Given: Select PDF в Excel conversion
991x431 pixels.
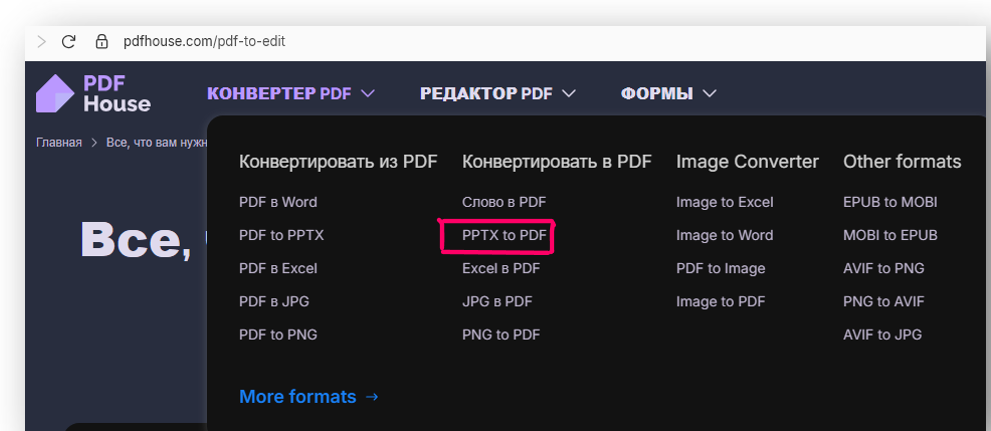Looking at the screenshot, I should tap(278, 268).
